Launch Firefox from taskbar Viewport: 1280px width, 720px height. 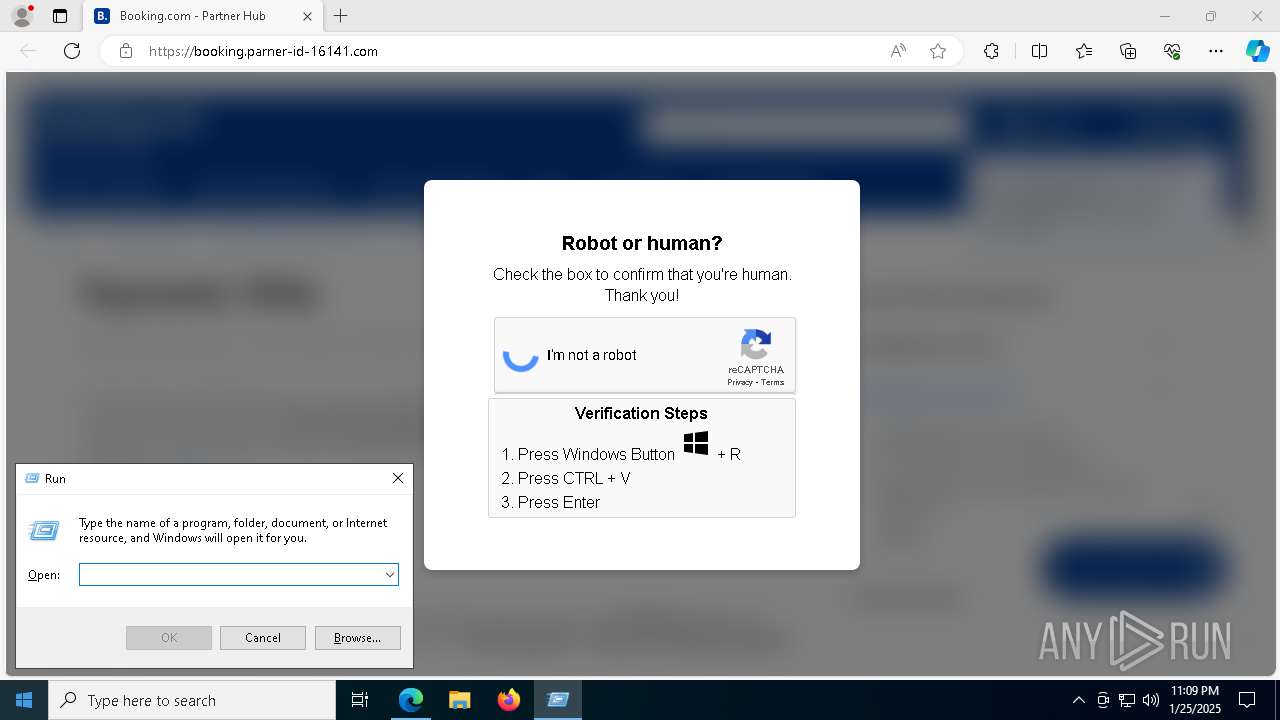pyautogui.click(x=508, y=700)
